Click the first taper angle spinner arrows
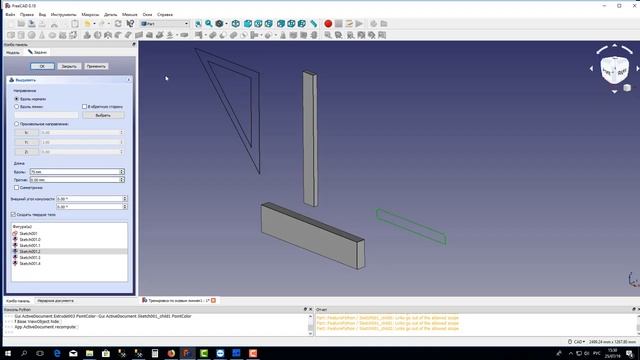 125,199
